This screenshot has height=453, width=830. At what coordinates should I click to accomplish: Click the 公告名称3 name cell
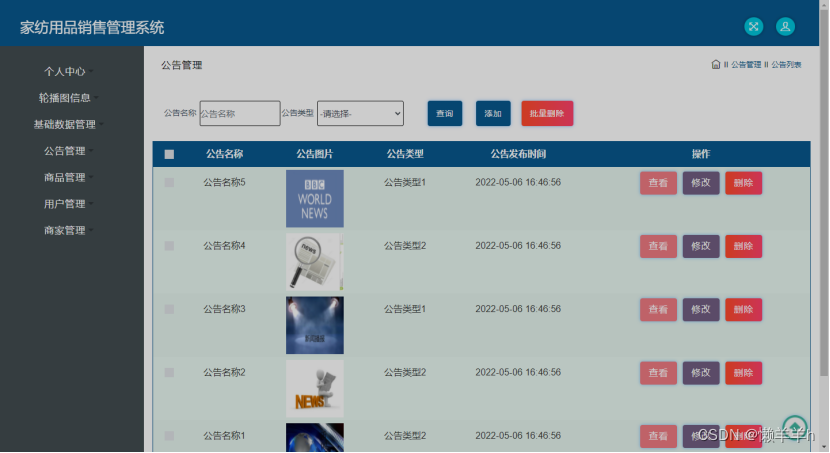[x=224, y=309]
